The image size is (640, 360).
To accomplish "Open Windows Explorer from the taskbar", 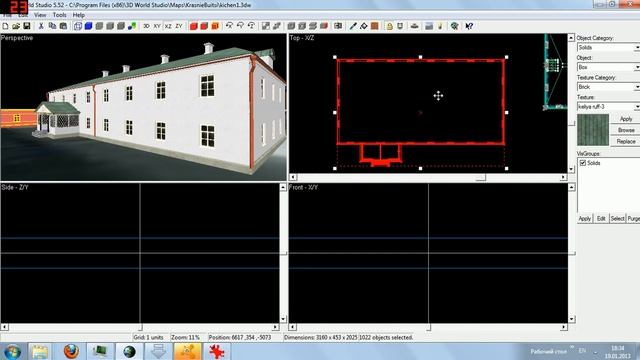I will pos(40,351).
